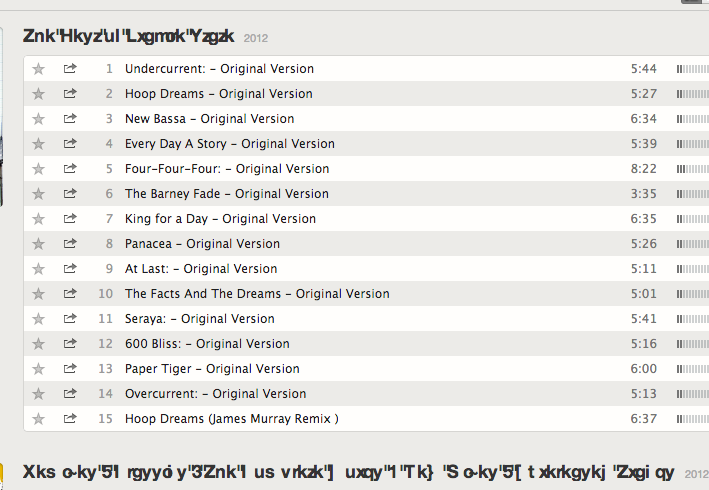Toggle star on New Bassa track
The height and width of the screenshot is (490, 709).
39,119
